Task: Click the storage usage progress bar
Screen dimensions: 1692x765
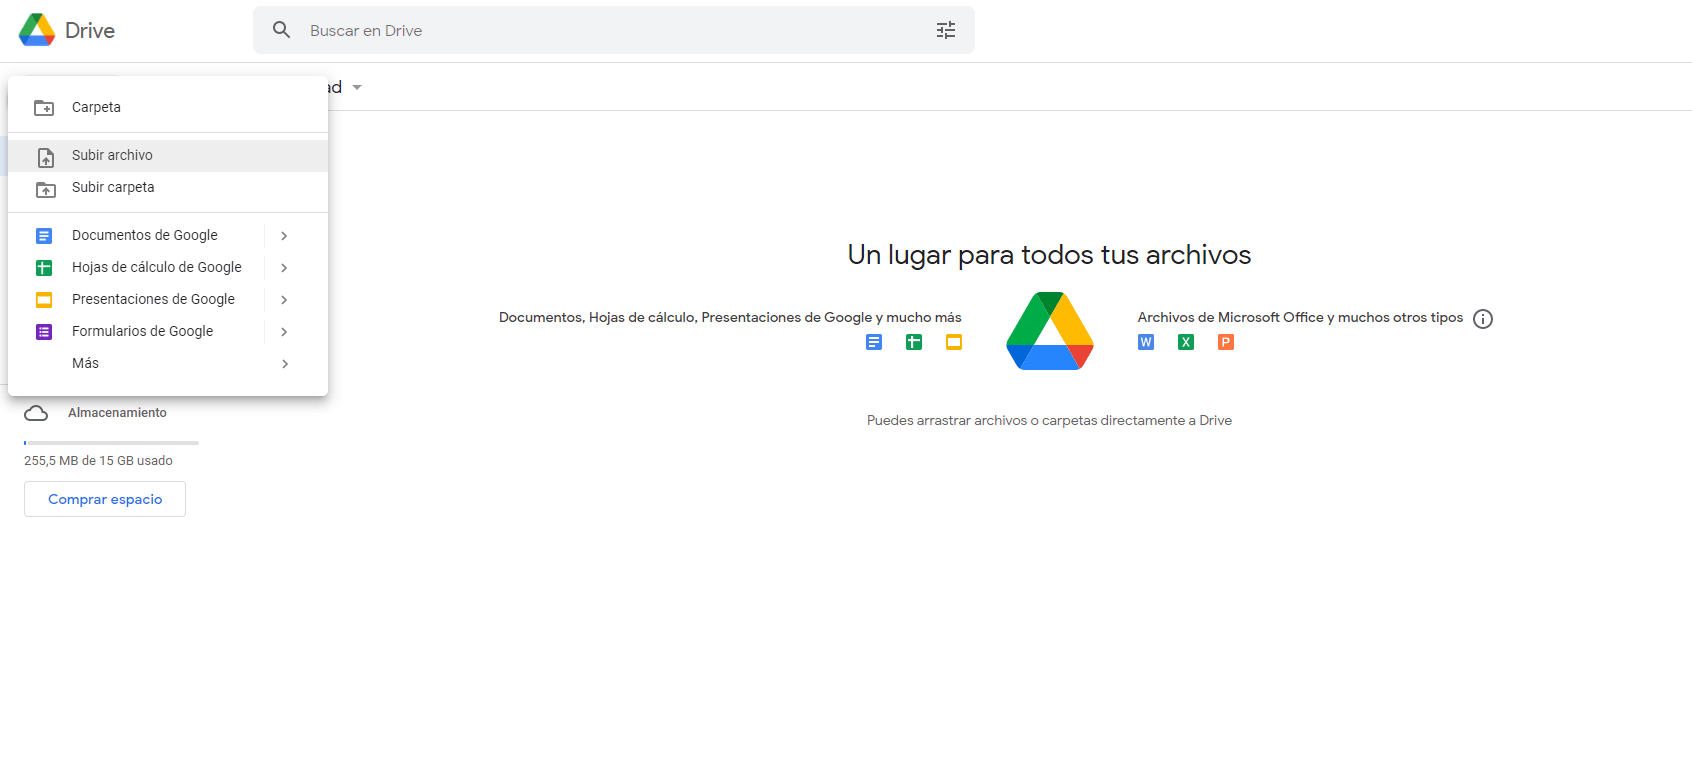Action: tap(111, 442)
